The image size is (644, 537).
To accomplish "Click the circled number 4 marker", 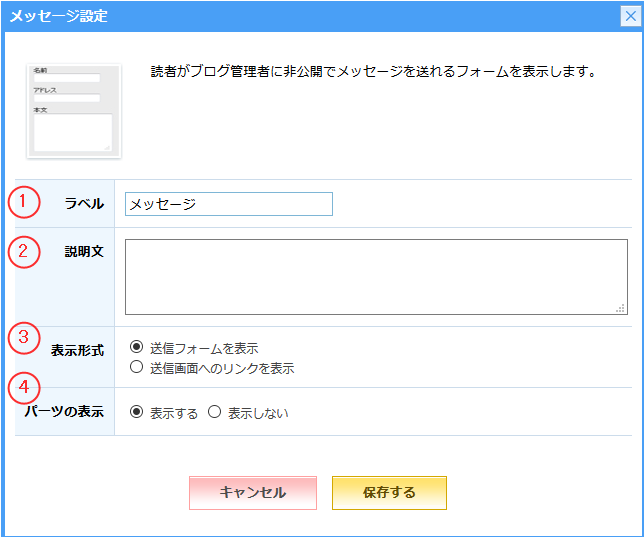I will pyautogui.click(x=23, y=388).
